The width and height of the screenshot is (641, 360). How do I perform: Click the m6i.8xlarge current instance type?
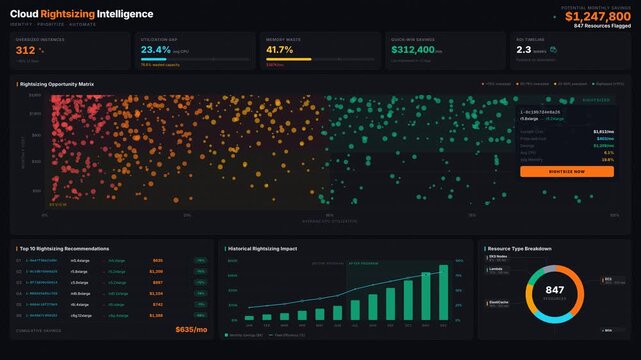[x=81, y=293]
